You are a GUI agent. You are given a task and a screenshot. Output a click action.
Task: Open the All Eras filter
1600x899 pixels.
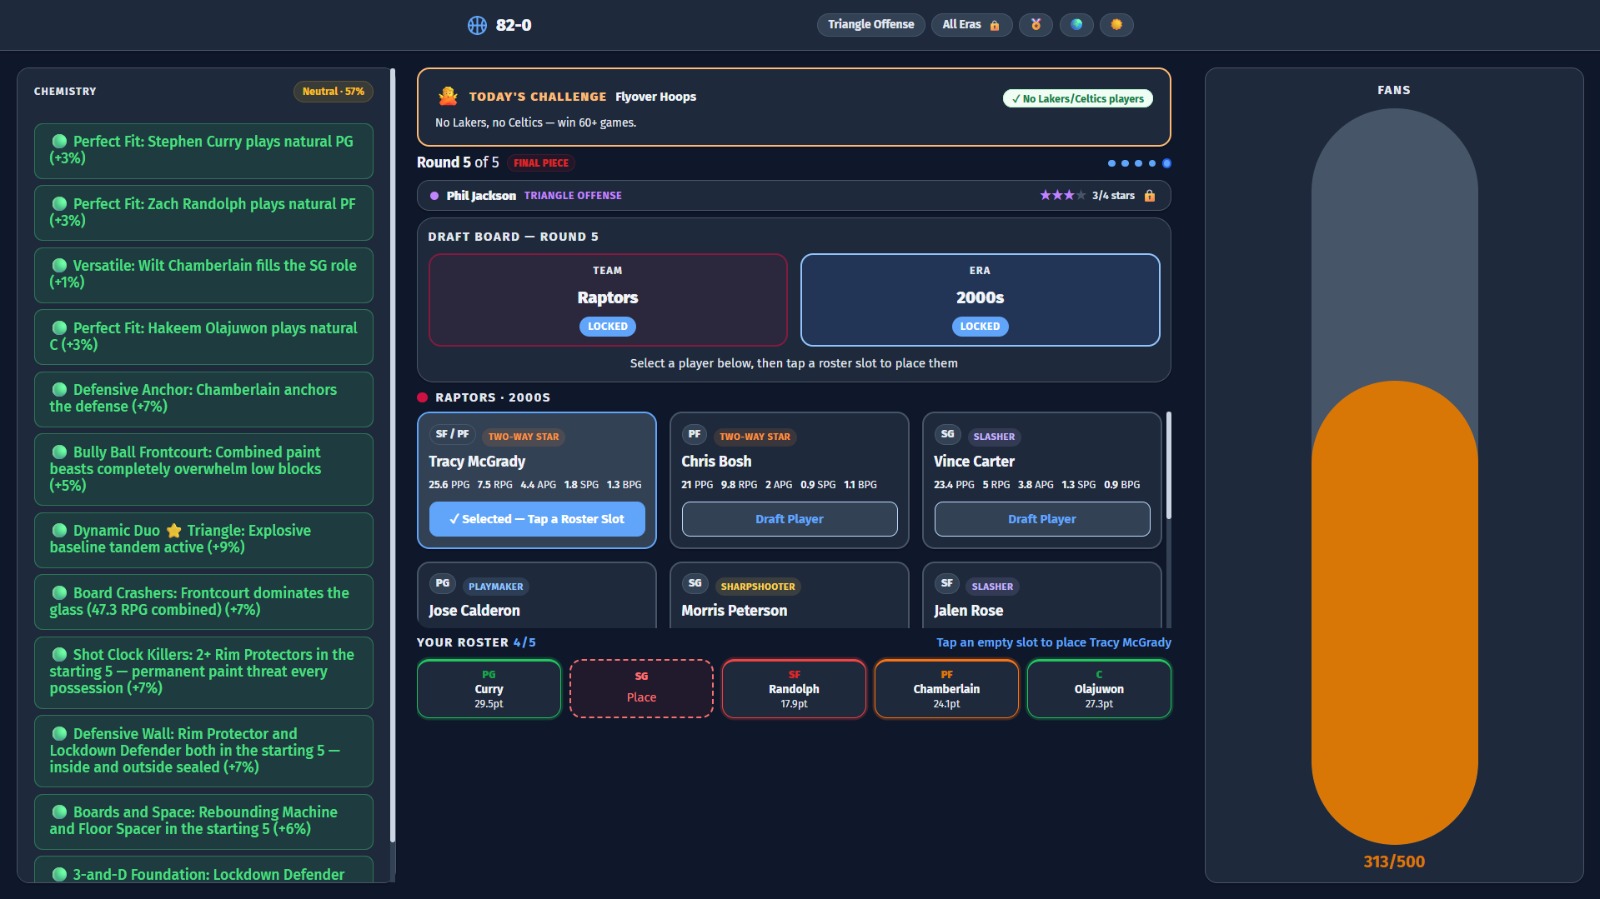971,25
